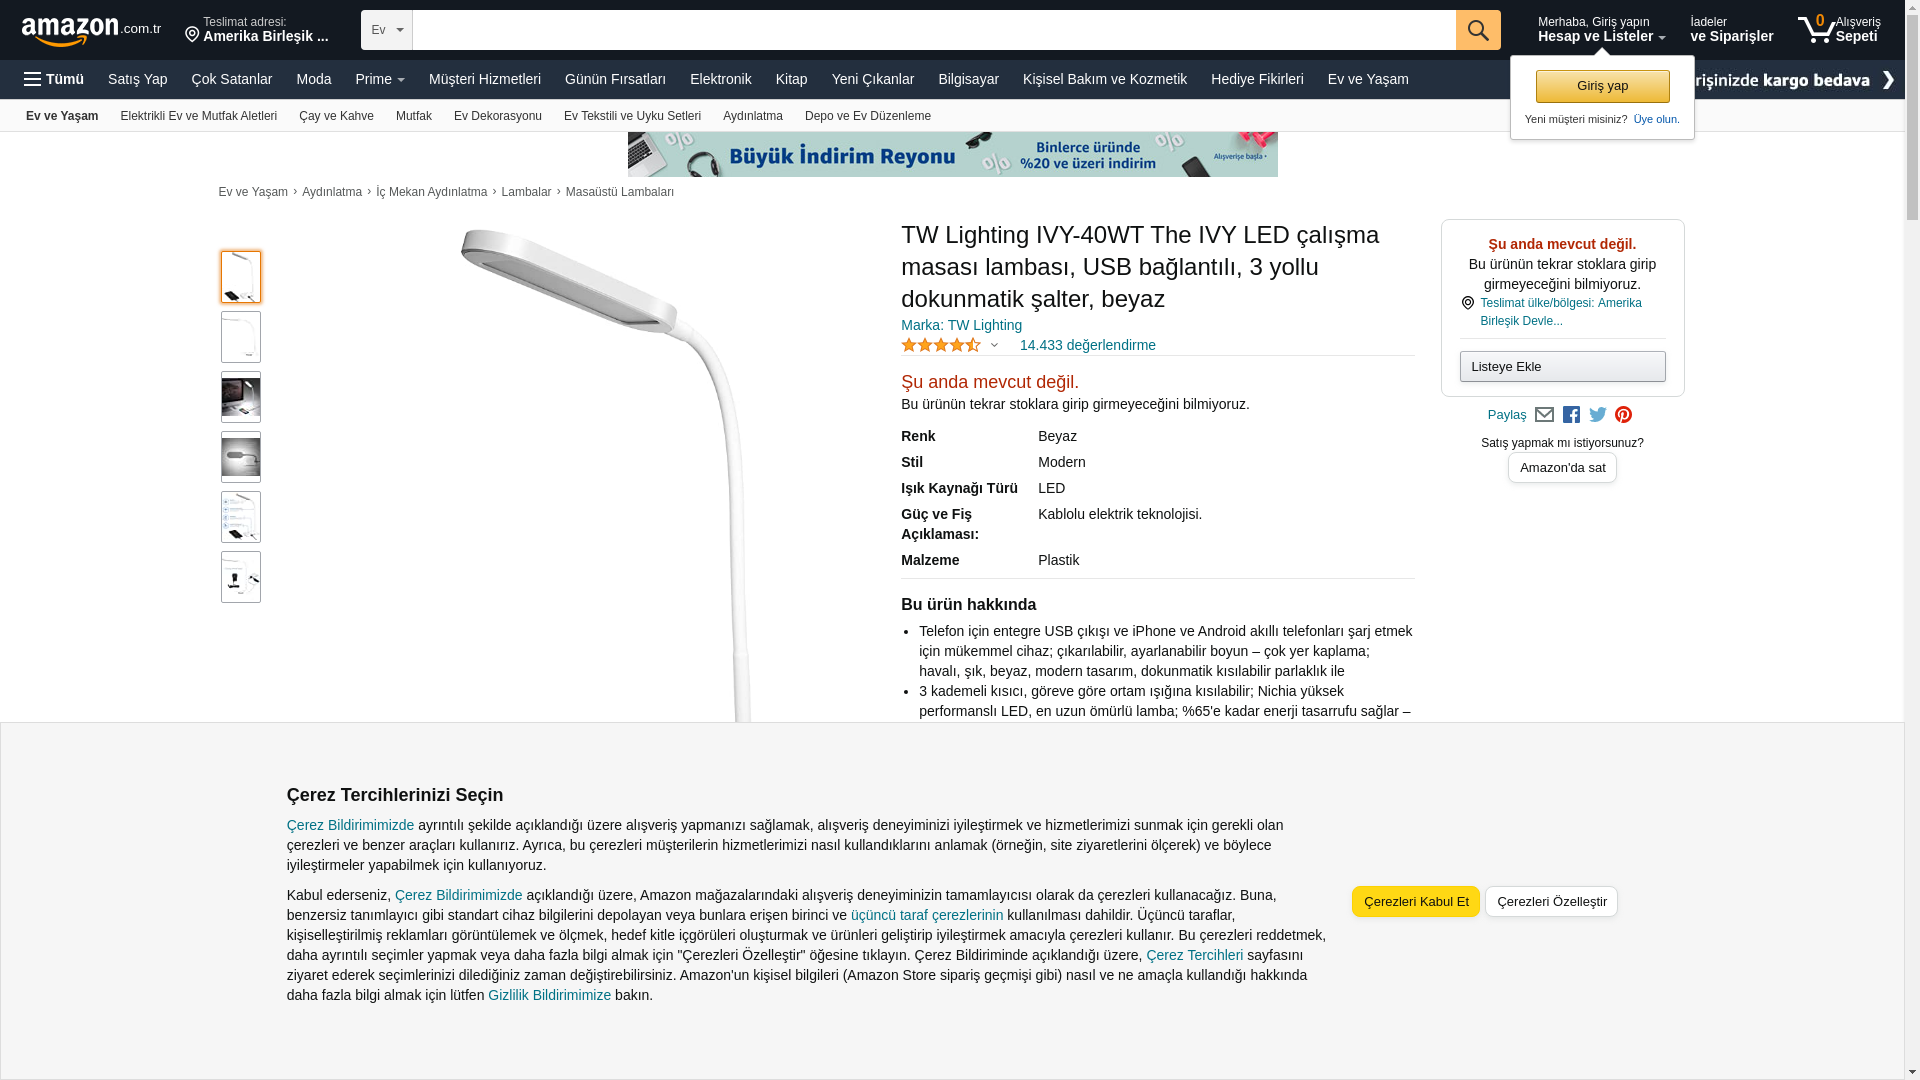Click into the search input field
The width and height of the screenshot is (1920, 1080).
934,30
